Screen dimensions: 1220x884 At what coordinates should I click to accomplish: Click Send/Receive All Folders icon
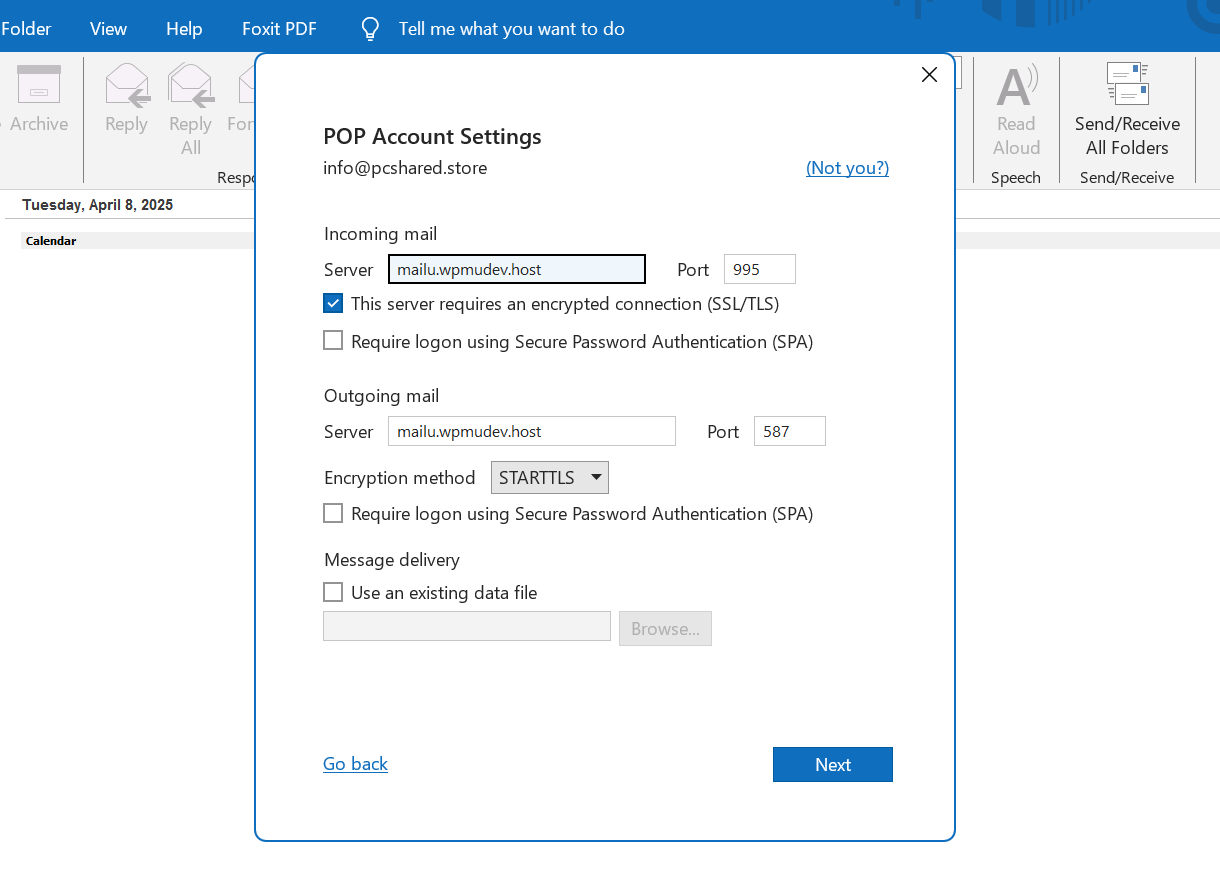coord(1127,84)
